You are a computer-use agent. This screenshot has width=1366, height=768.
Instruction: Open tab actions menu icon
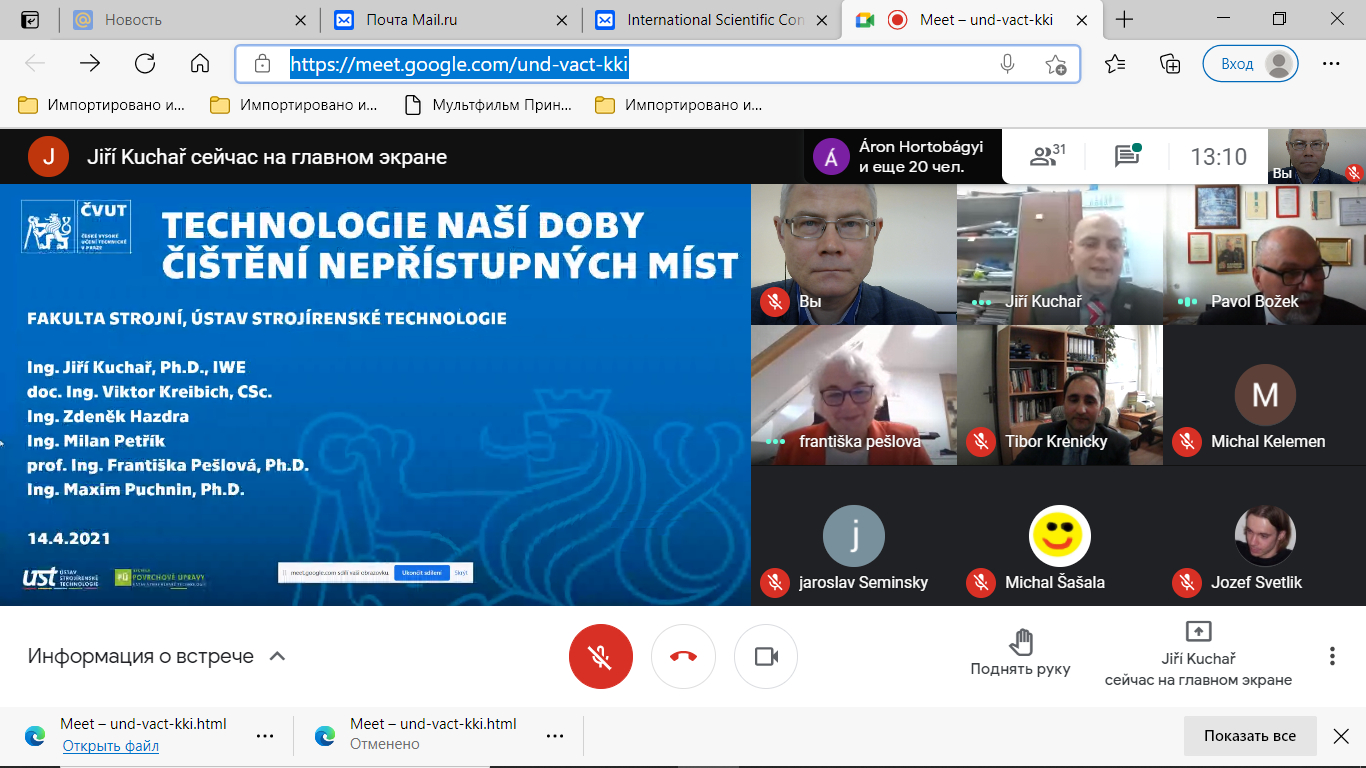[x=31, y=20]
